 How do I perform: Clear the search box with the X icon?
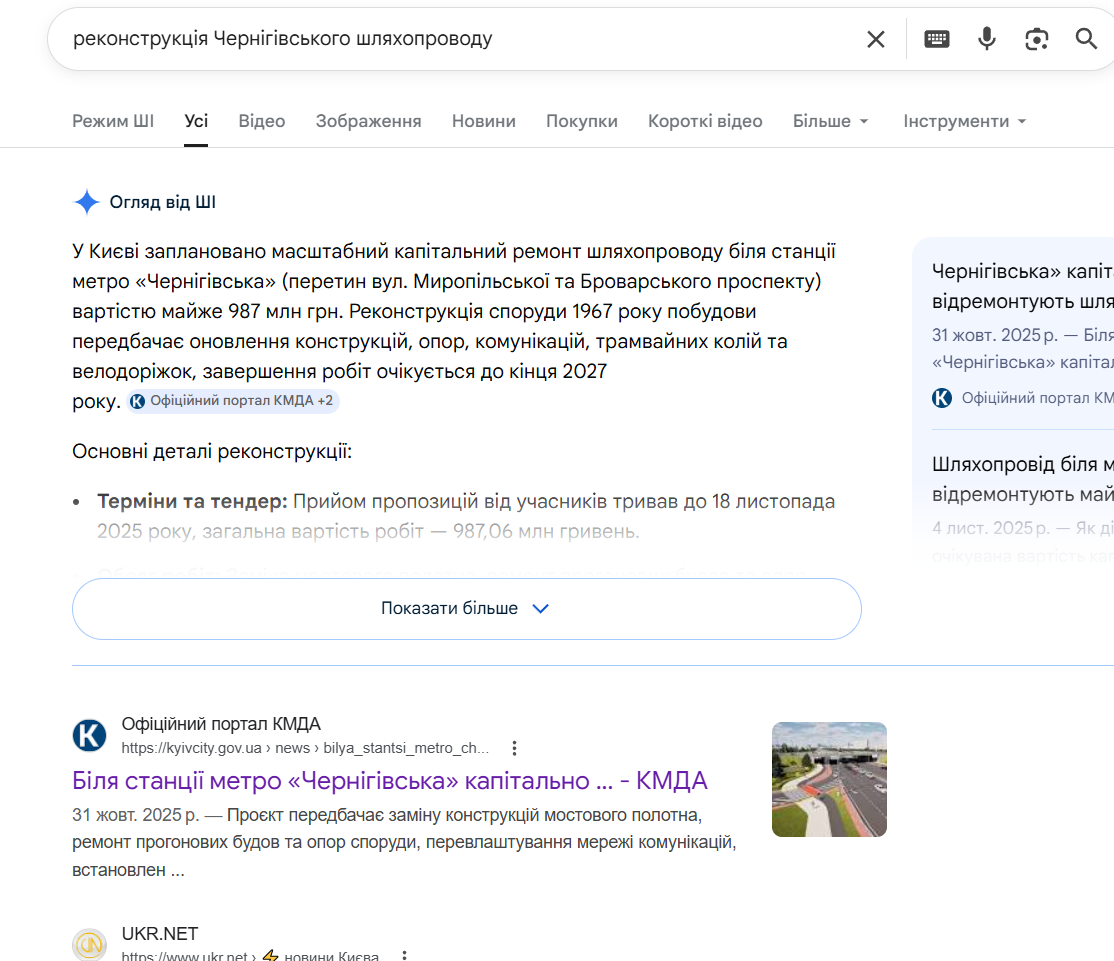tap(875, 39)
